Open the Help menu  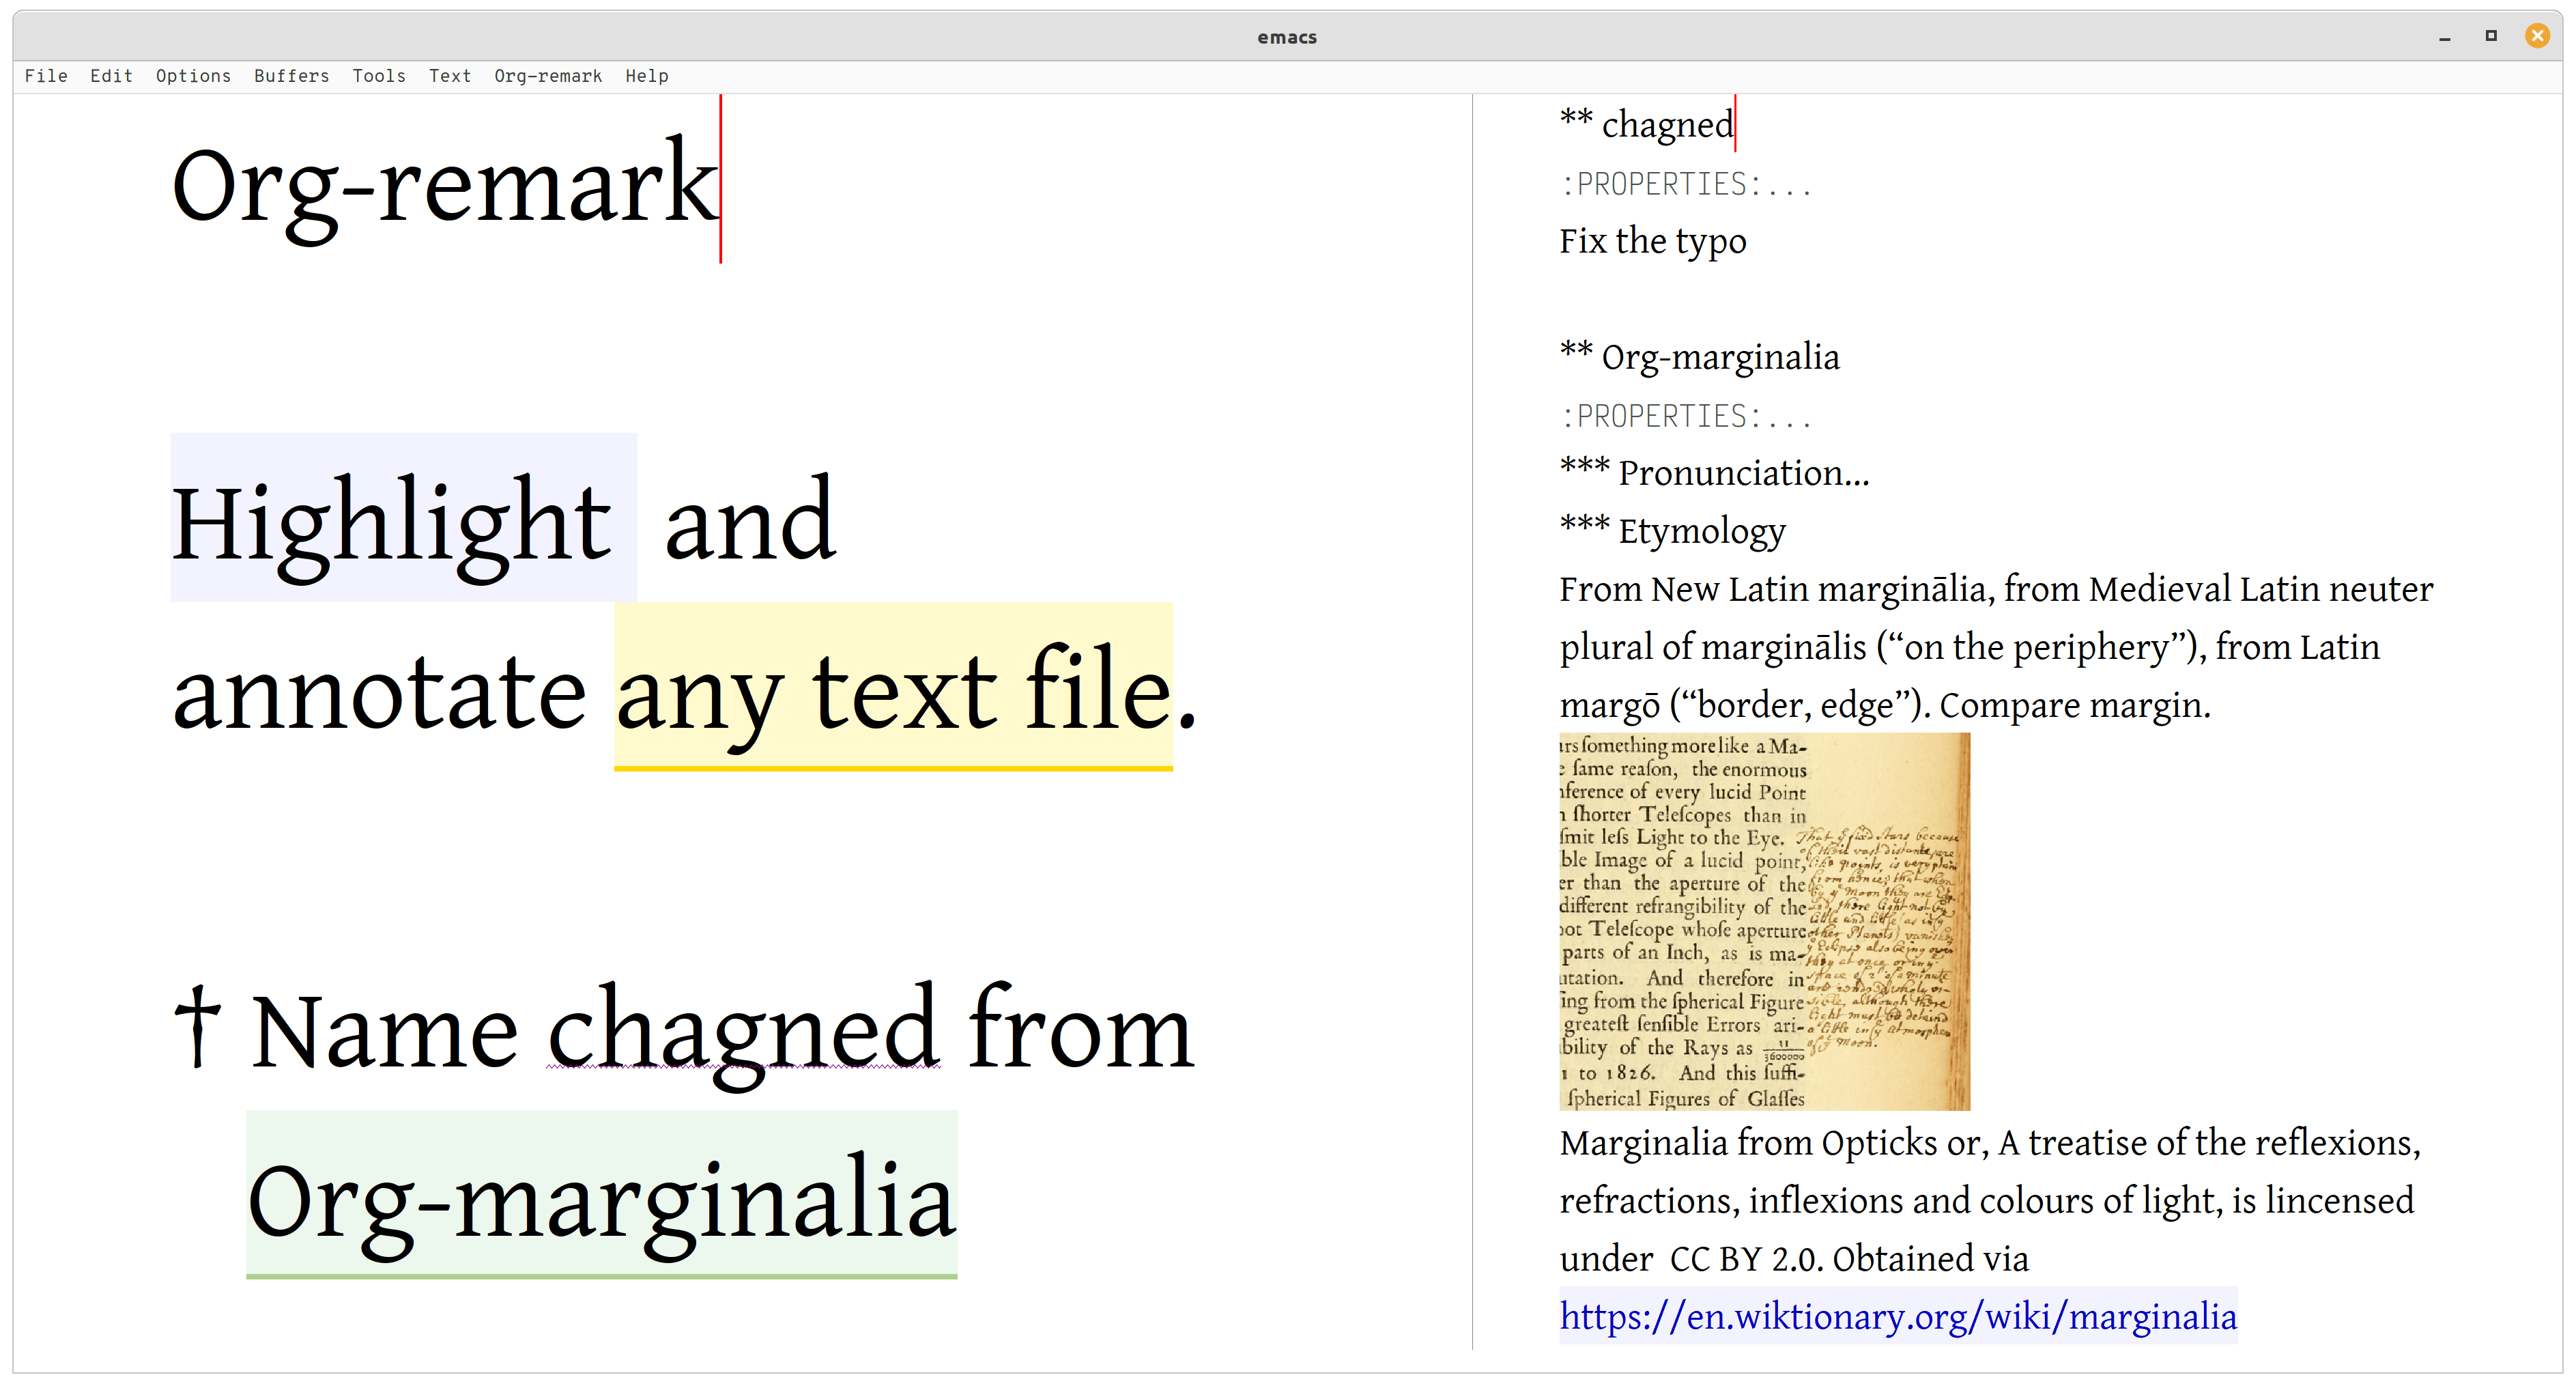click(647, 76)
